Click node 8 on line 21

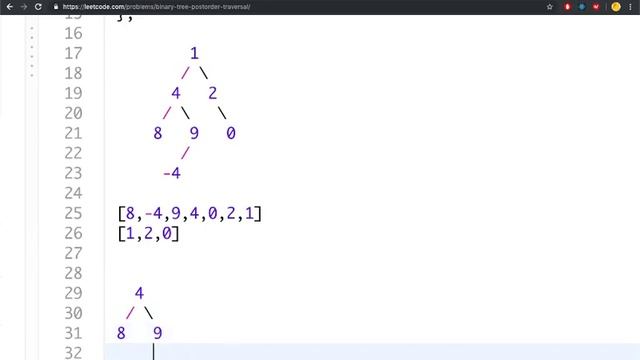(158, 133)
